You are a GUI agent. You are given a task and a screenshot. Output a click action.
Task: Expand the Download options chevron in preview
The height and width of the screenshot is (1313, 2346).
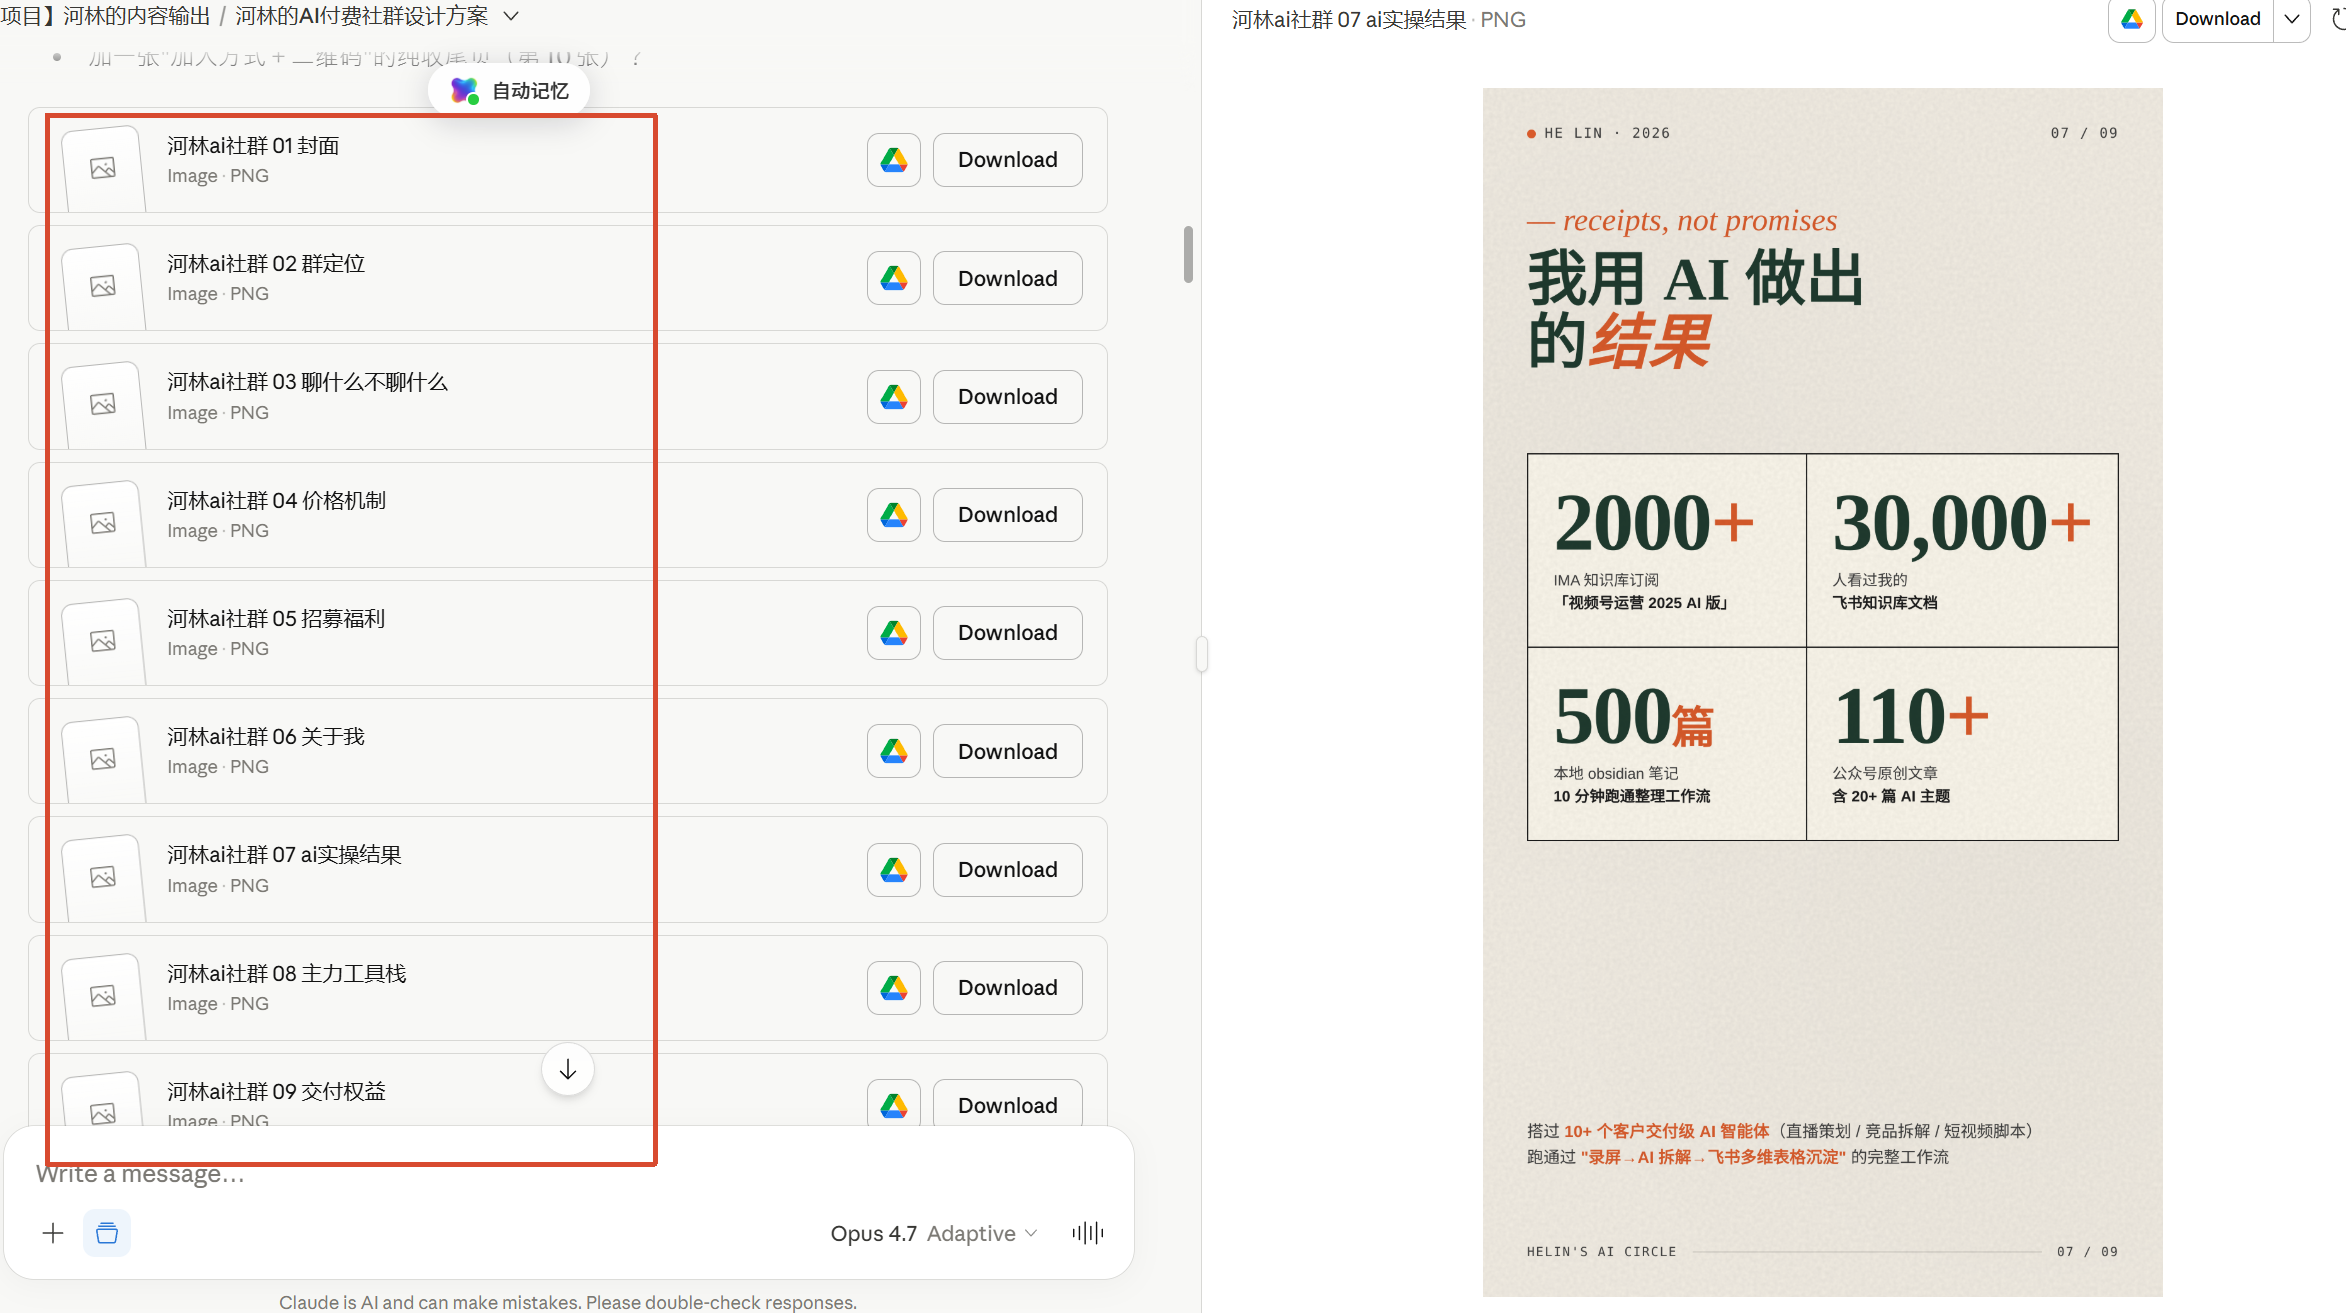pos(2292,20)
